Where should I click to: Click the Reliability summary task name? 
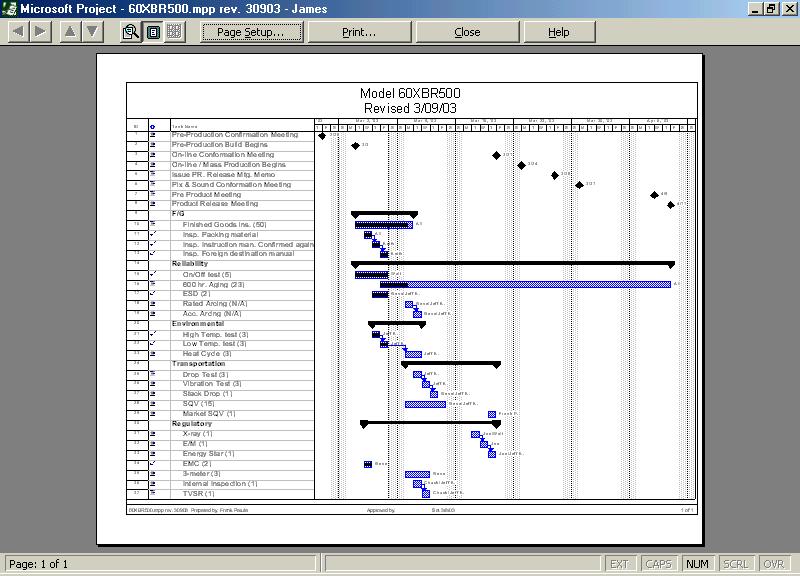(190, 264)
